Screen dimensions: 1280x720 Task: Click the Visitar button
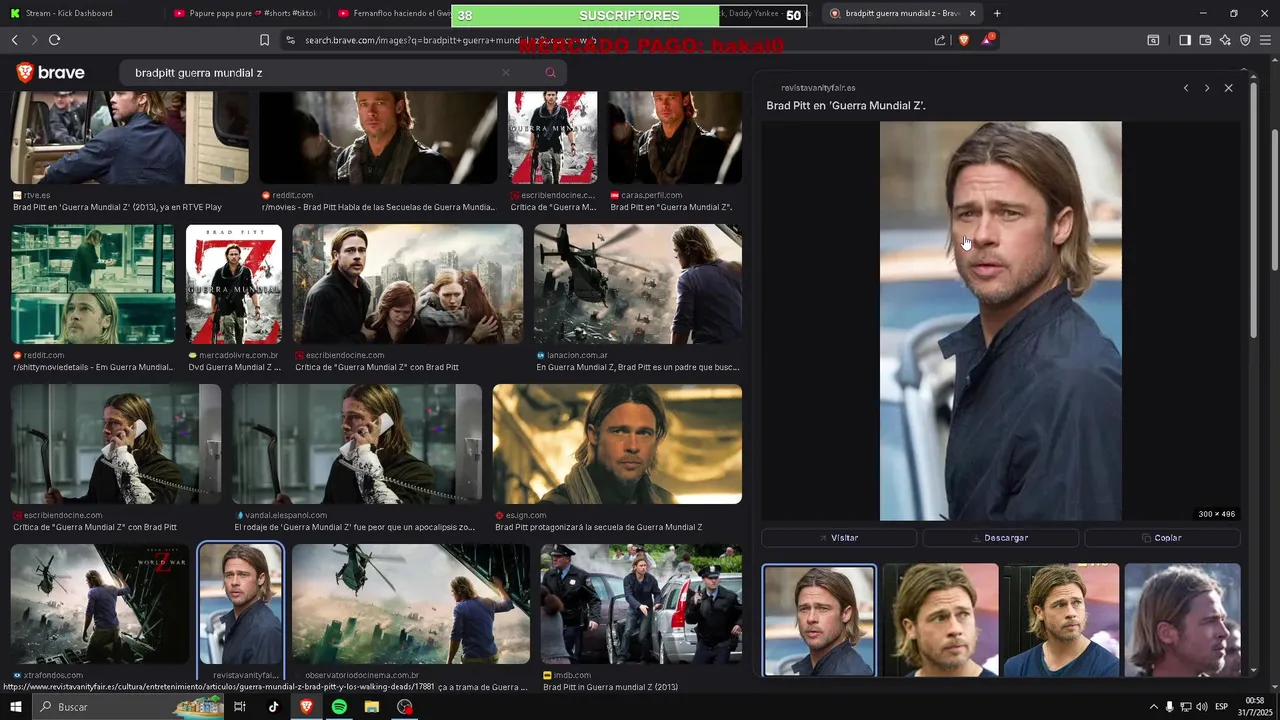click(x=839, y=538)
